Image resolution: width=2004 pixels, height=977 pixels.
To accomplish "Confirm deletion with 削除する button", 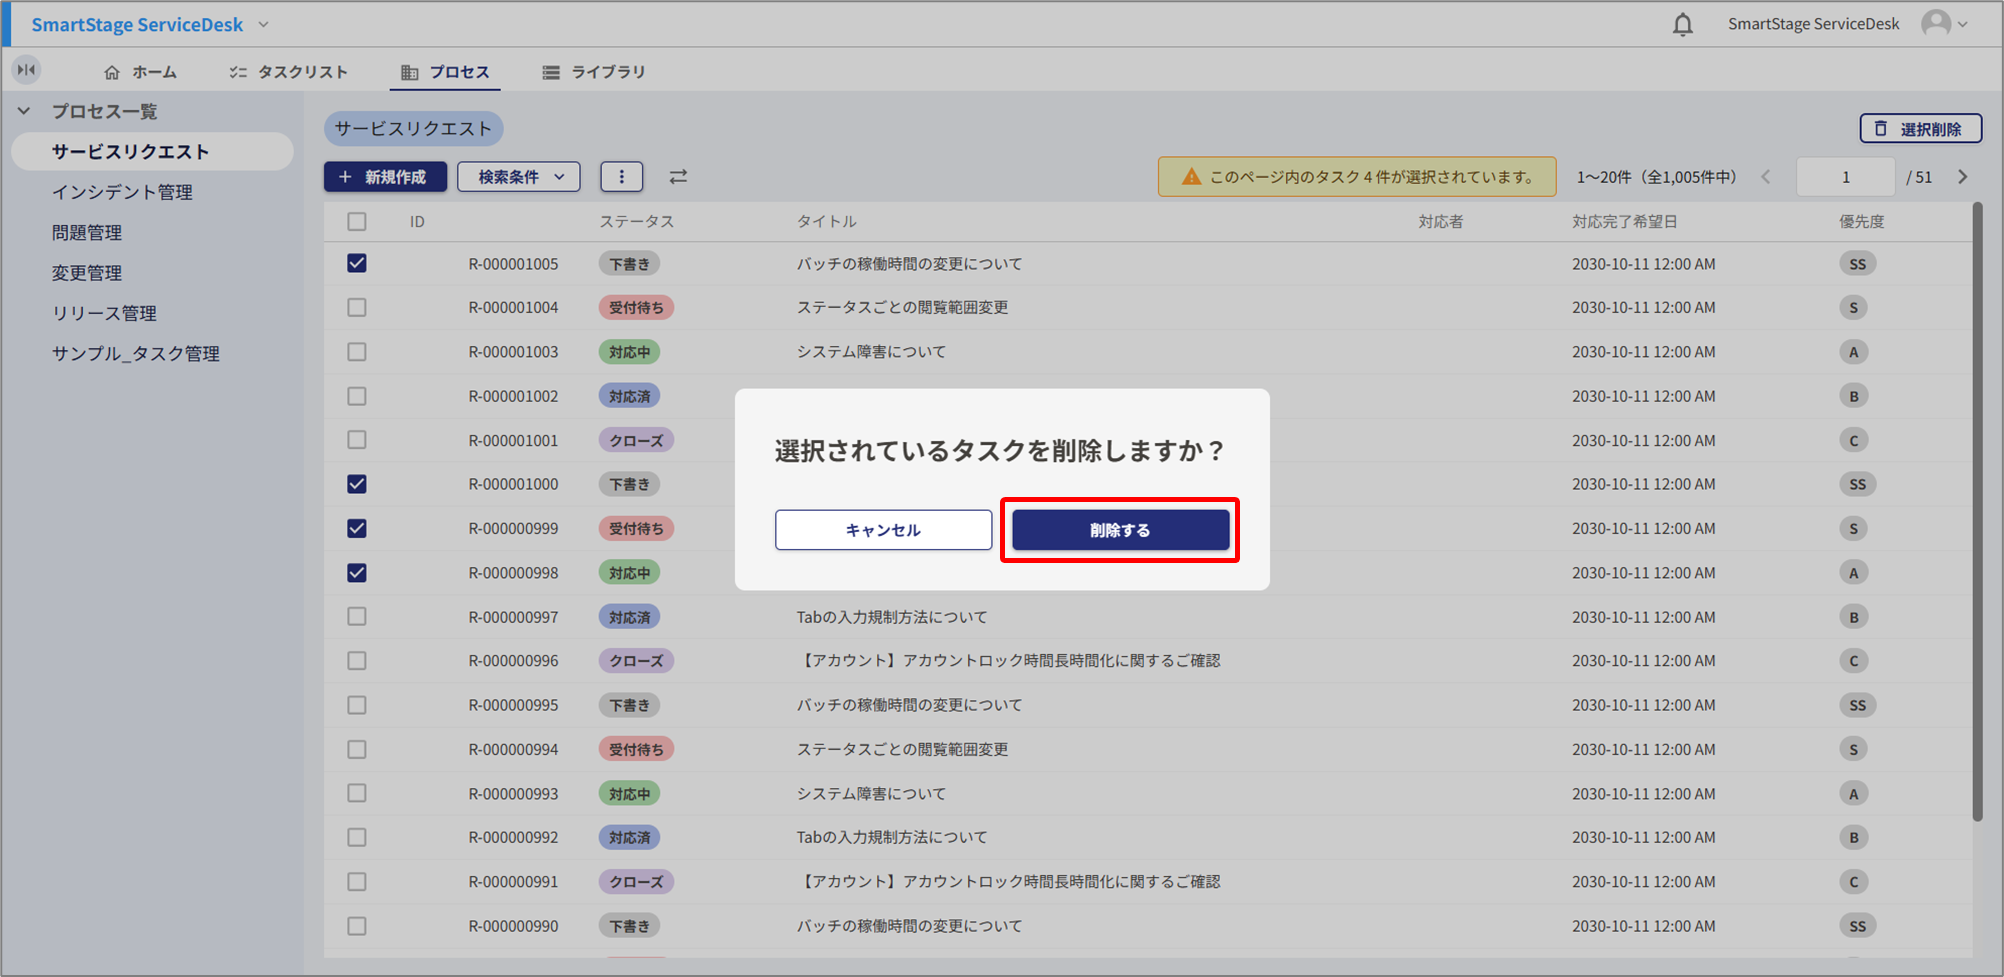I will (1120, 530).
